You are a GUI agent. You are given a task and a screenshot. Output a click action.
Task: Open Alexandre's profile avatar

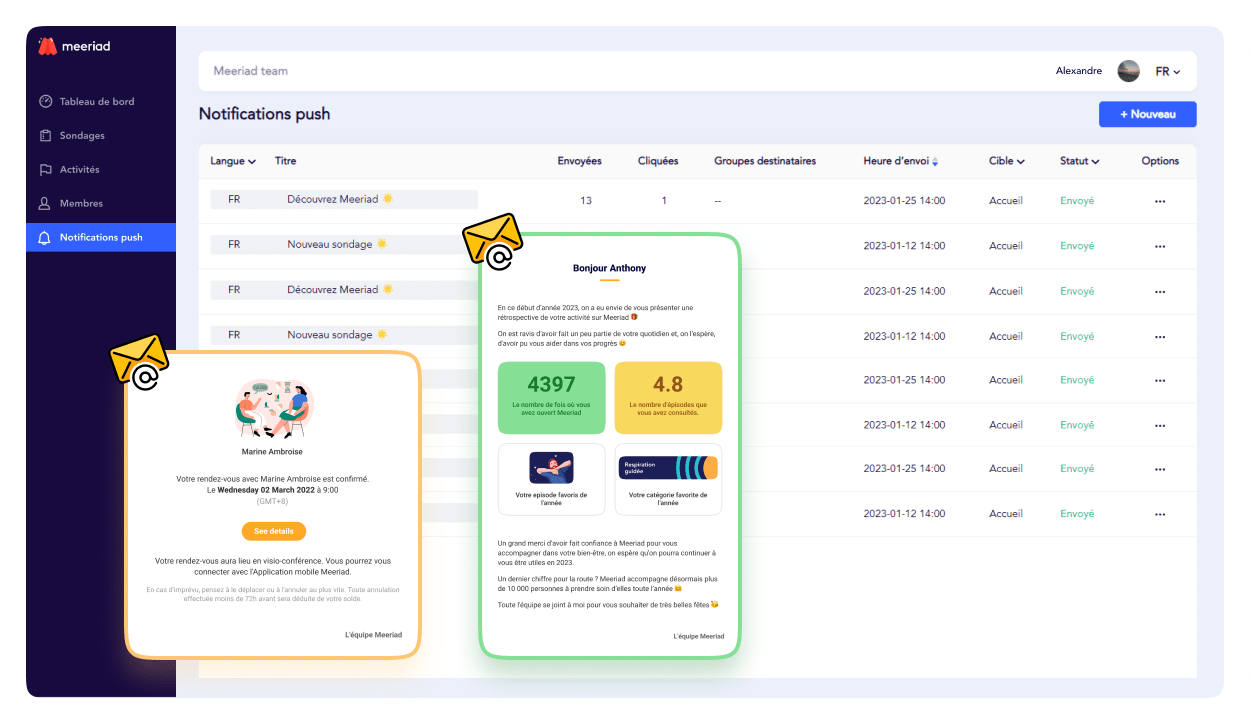(x=1128, y=71)
